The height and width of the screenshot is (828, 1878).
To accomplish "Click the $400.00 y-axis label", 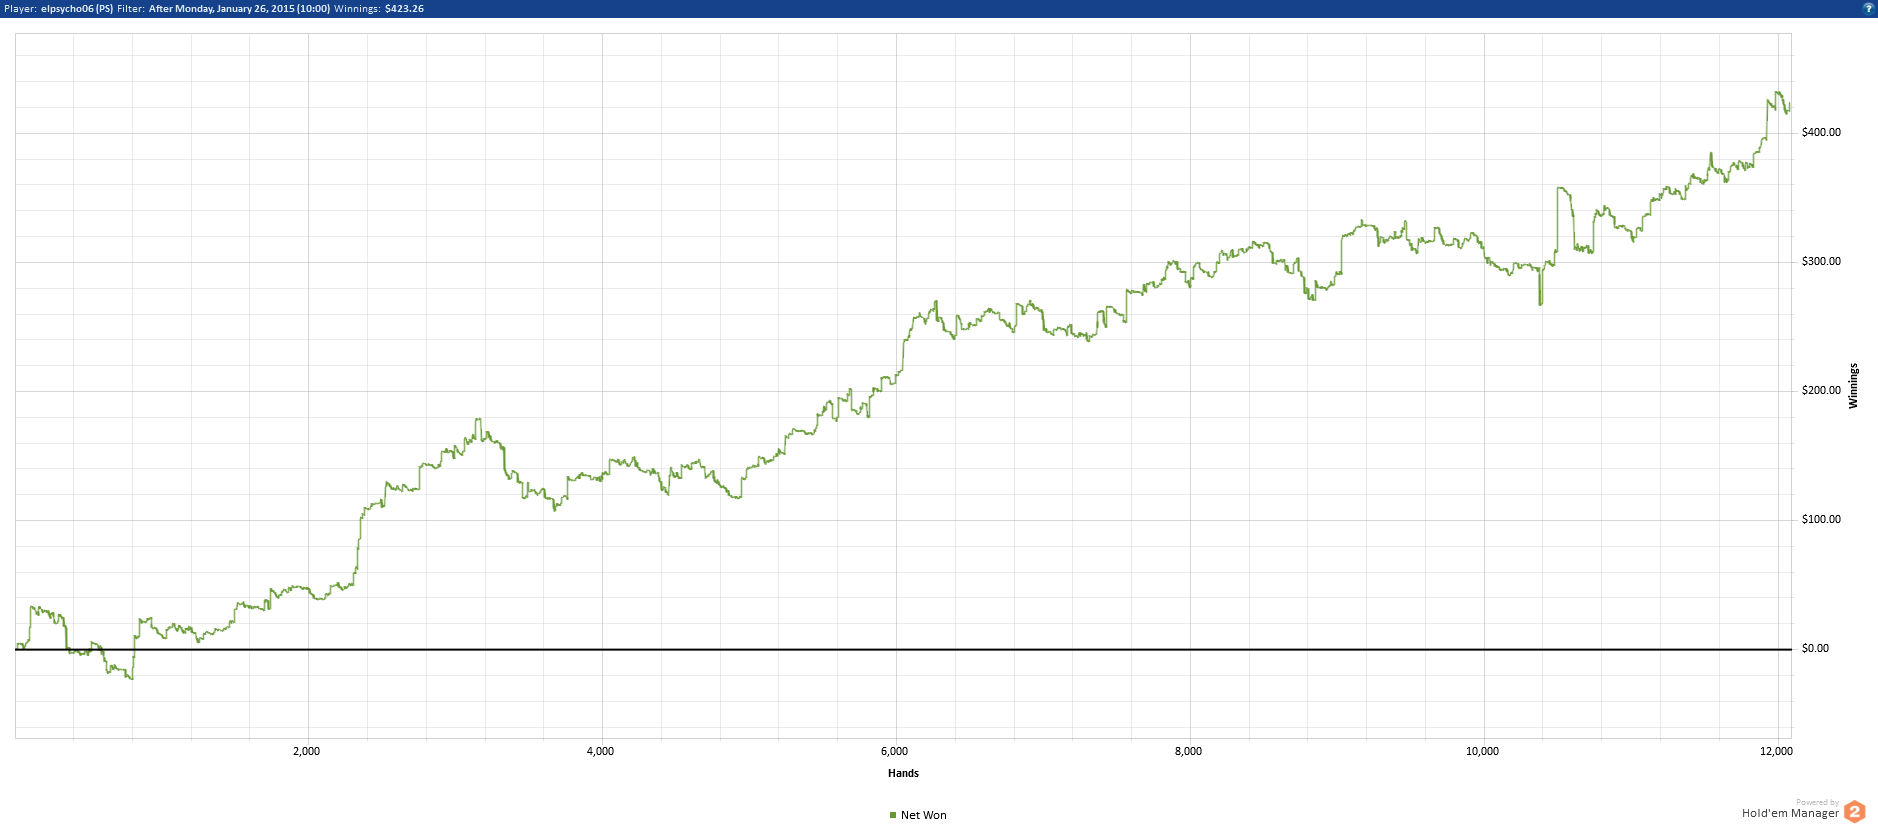I will click(x=1821, y=132).
